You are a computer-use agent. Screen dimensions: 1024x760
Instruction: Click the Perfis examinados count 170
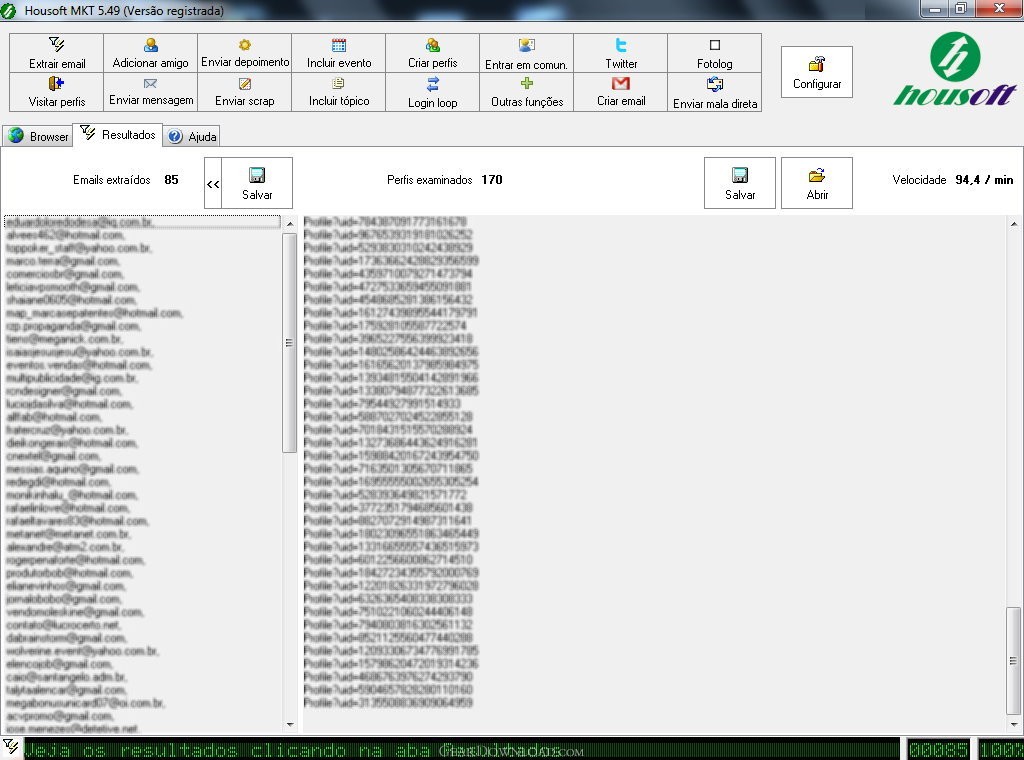point(492,180)
